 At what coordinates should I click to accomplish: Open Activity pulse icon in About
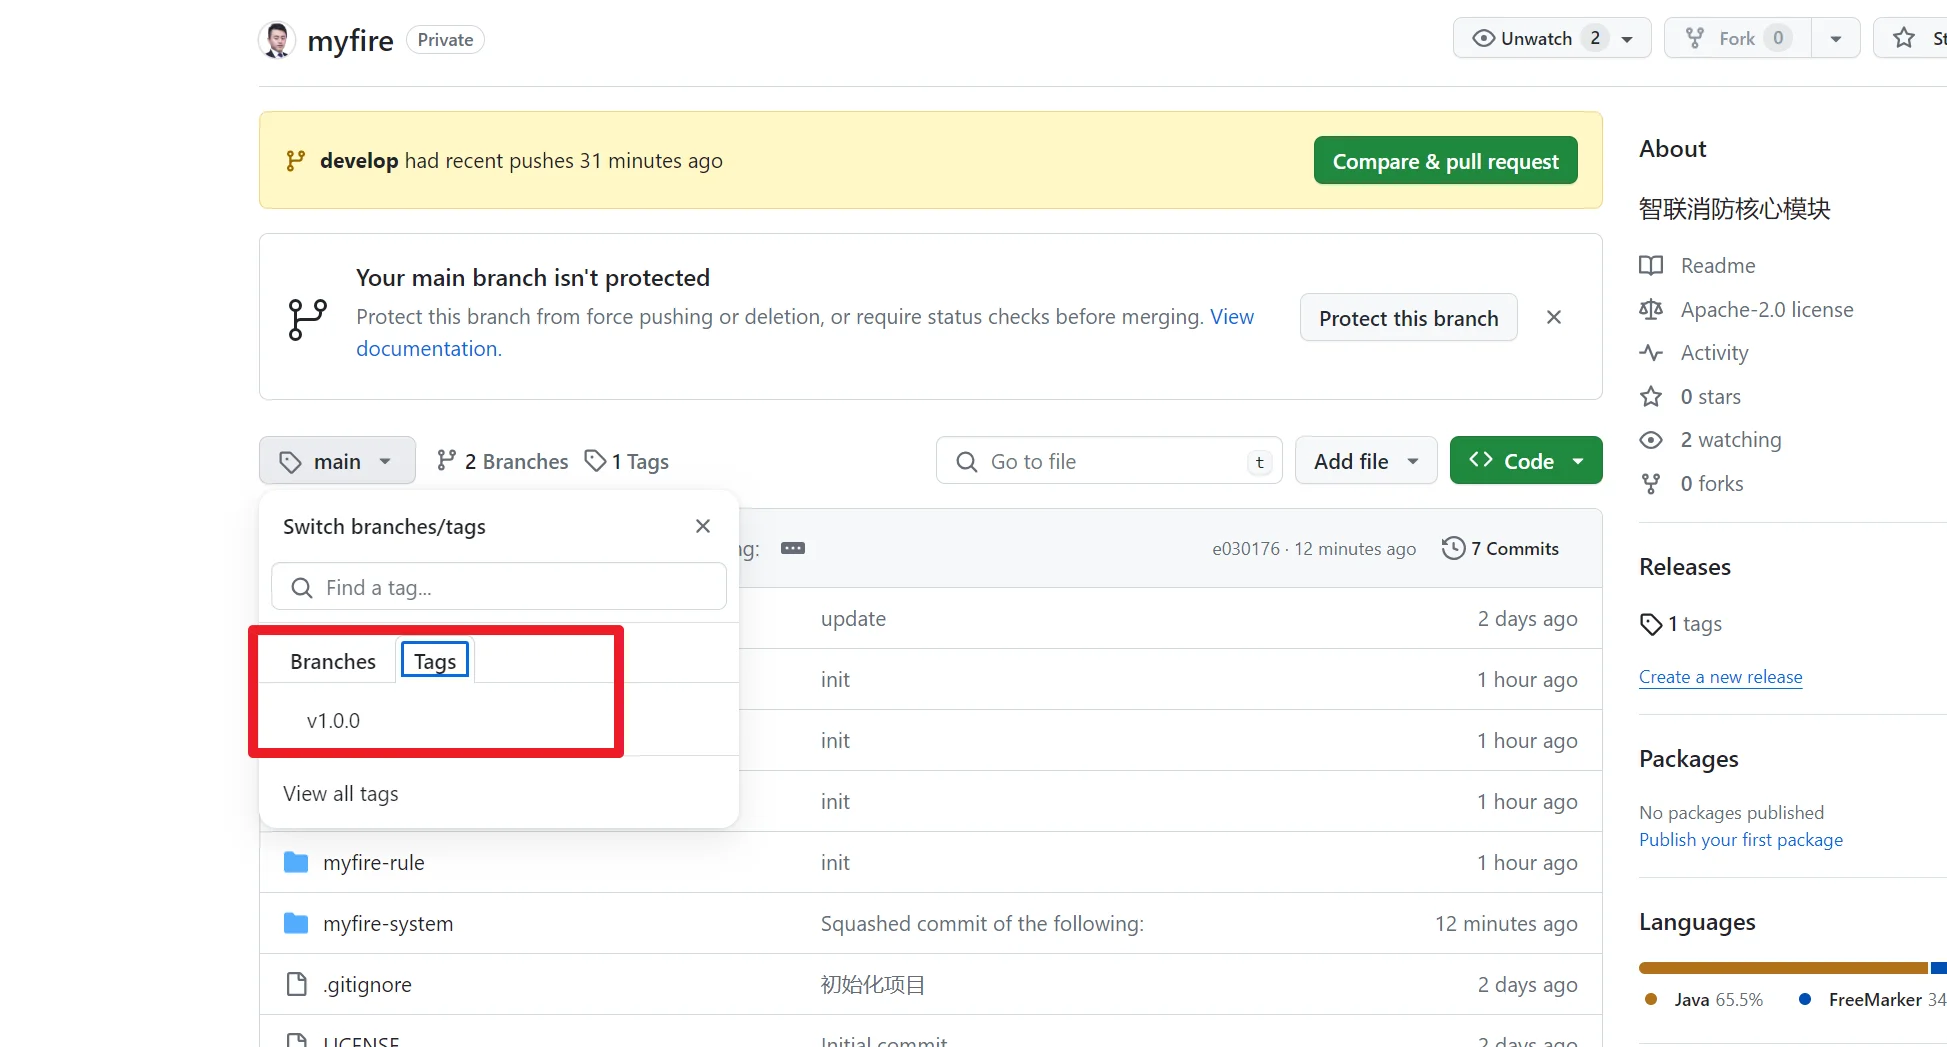(x=1651, y=353)
